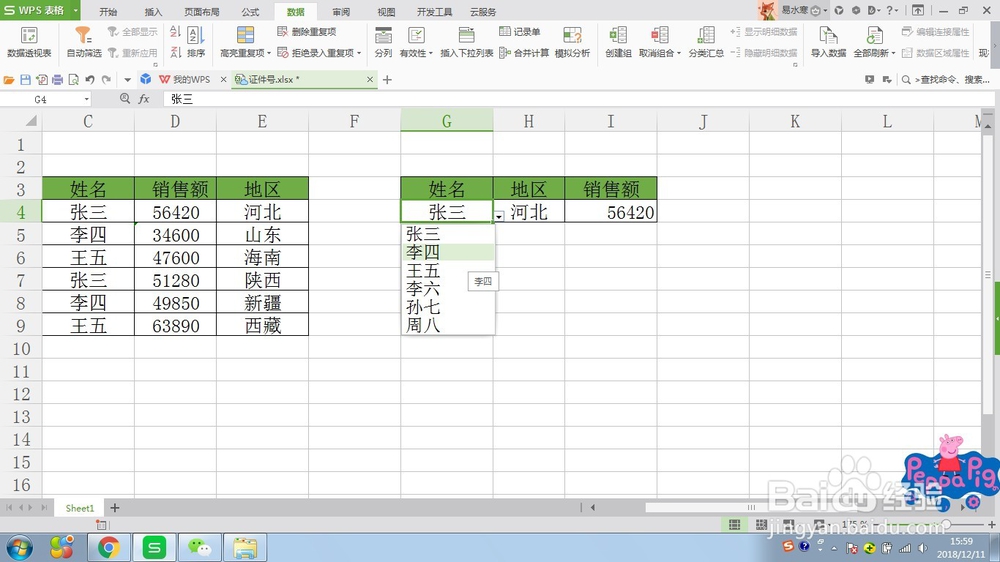Open WeChat from the taskbar

(x=200, y=547)
